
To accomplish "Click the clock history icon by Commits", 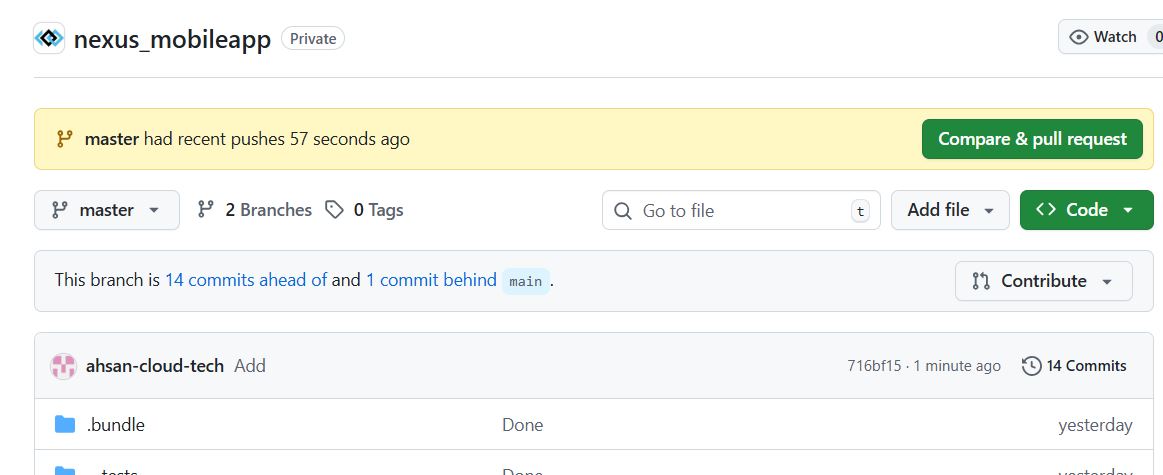I will click(x=1031, y=366).
